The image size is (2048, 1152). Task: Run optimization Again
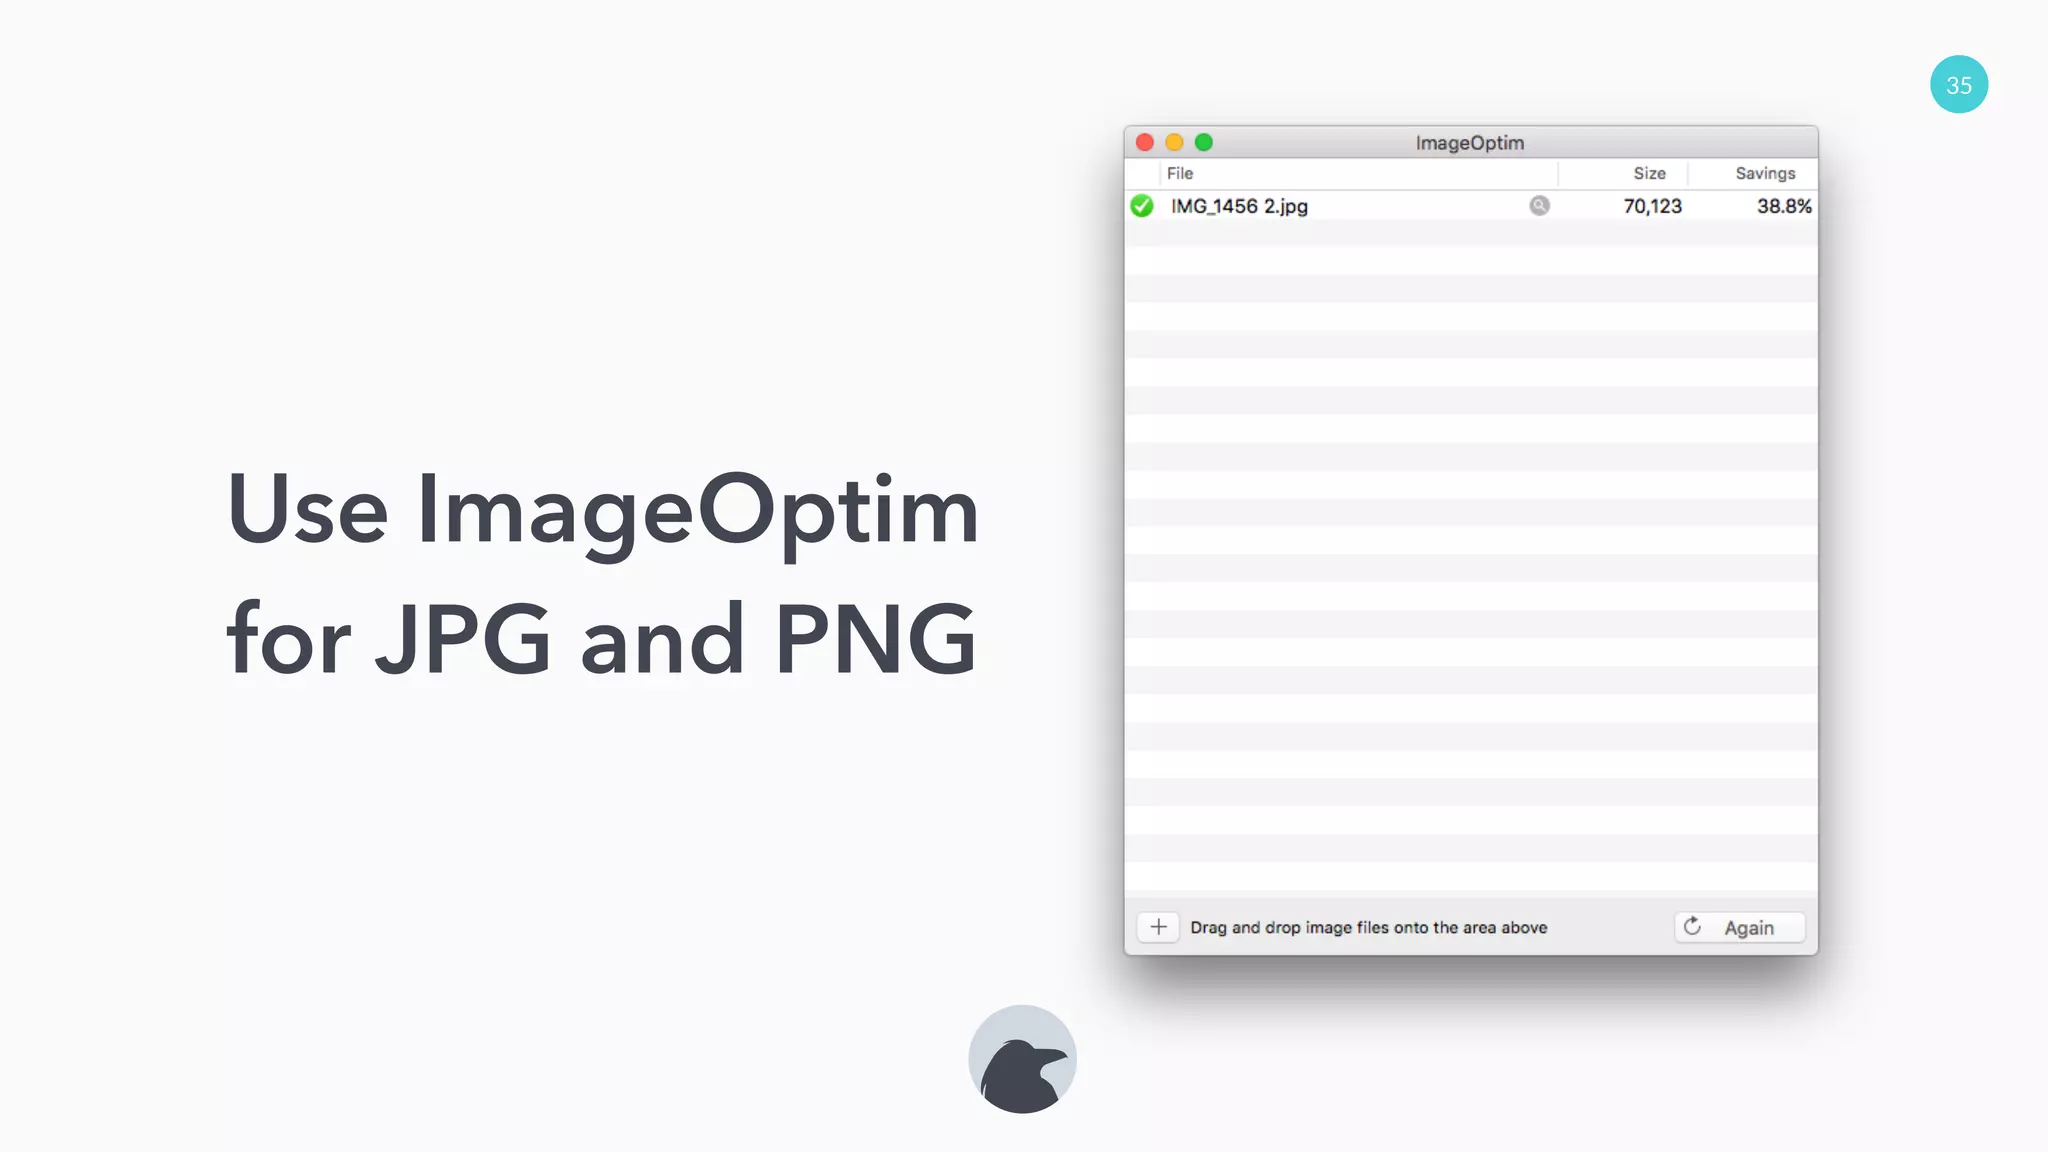[1739, 927]
